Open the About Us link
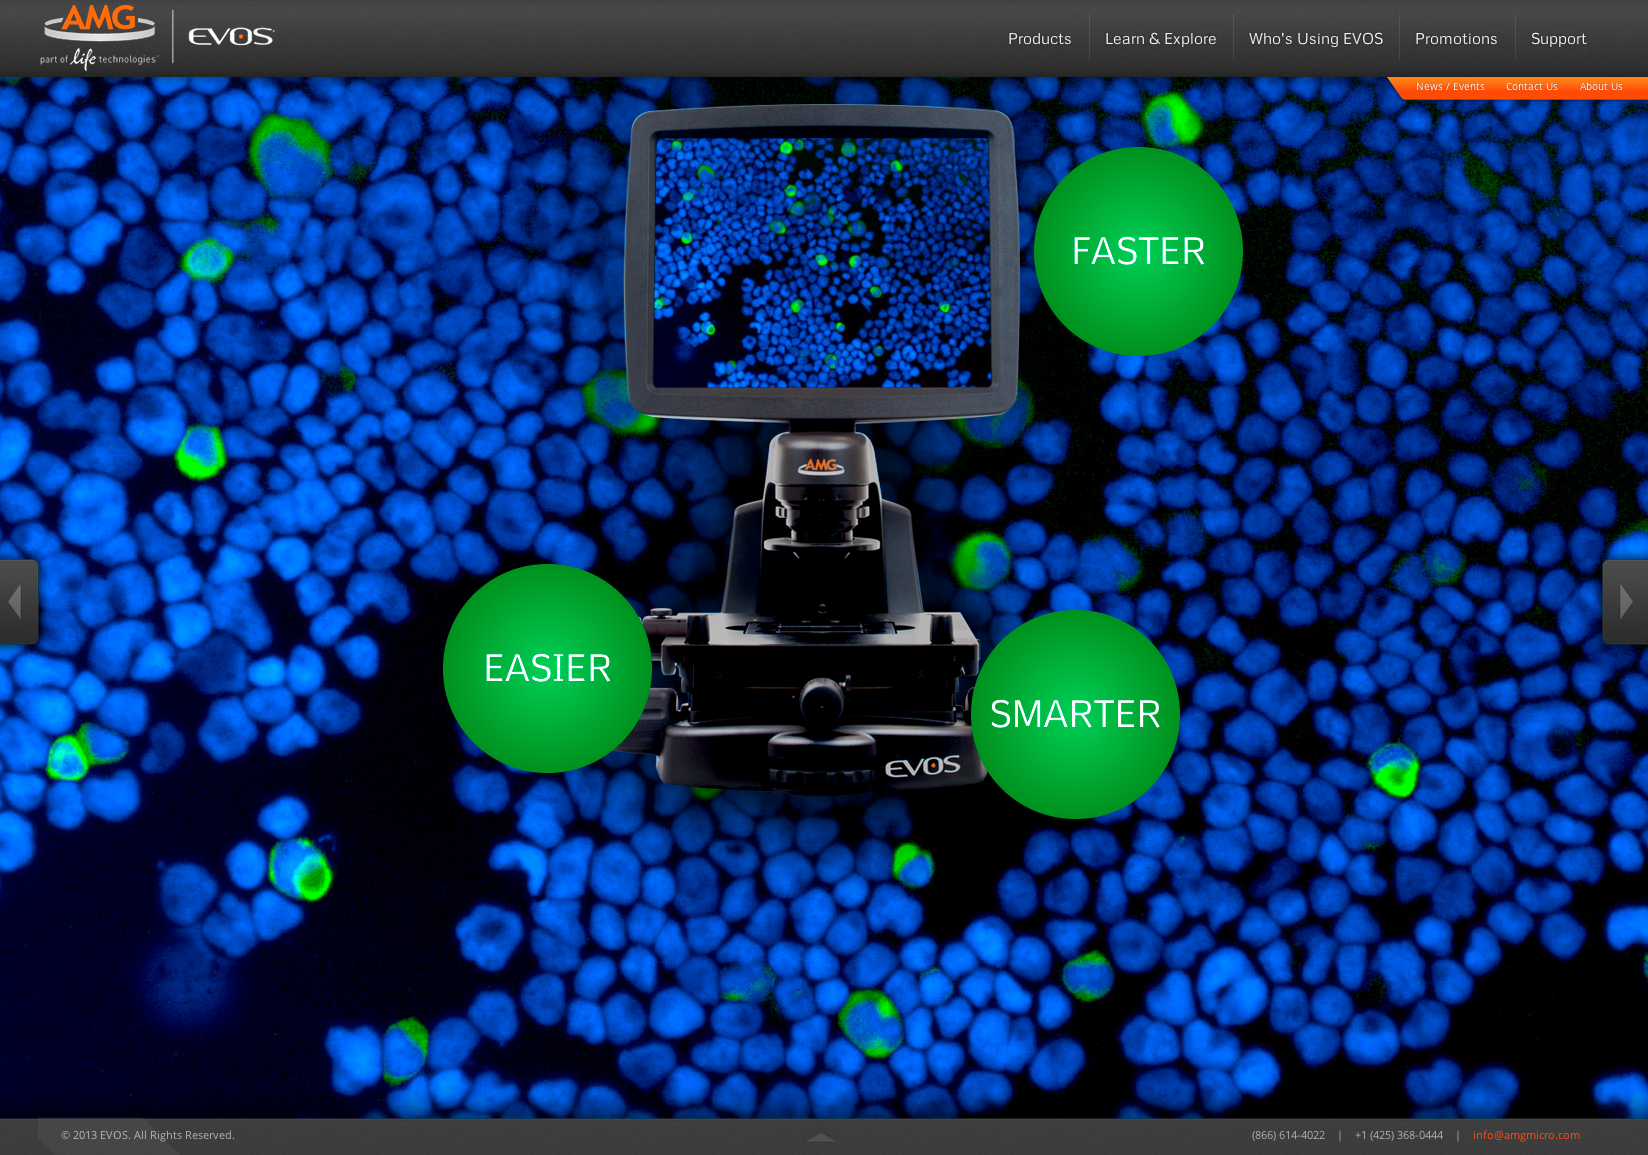 click(1601, 87)
